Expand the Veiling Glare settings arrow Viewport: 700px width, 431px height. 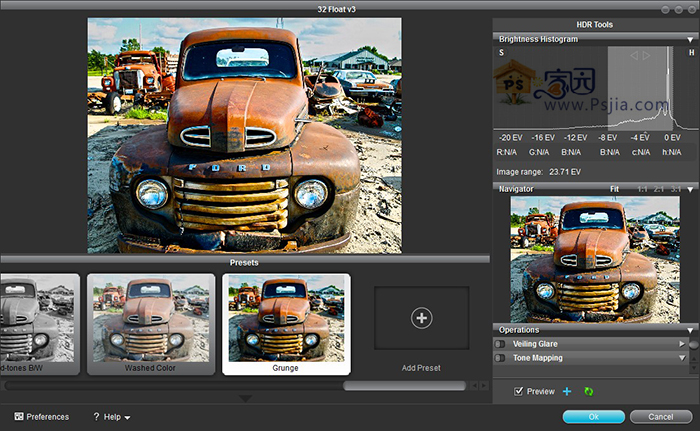(682, 344)
